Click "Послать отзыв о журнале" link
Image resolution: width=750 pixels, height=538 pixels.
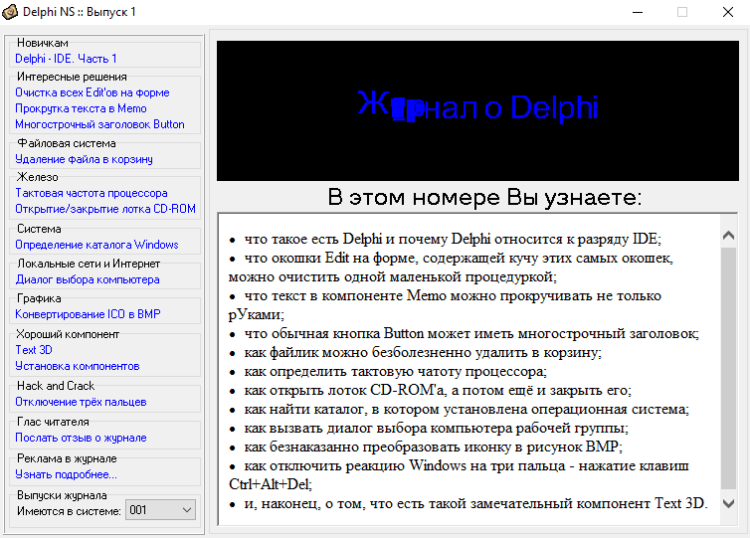click(x=80, y=438)
